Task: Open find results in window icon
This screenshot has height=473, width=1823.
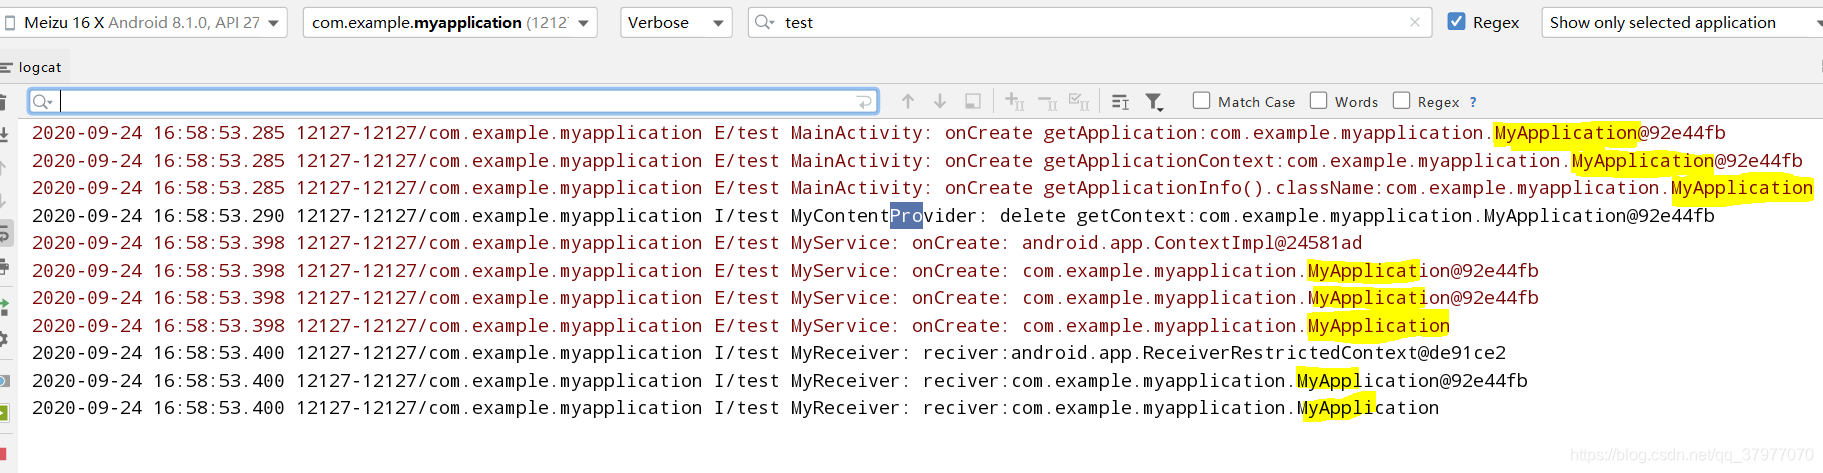Action: 972,101
